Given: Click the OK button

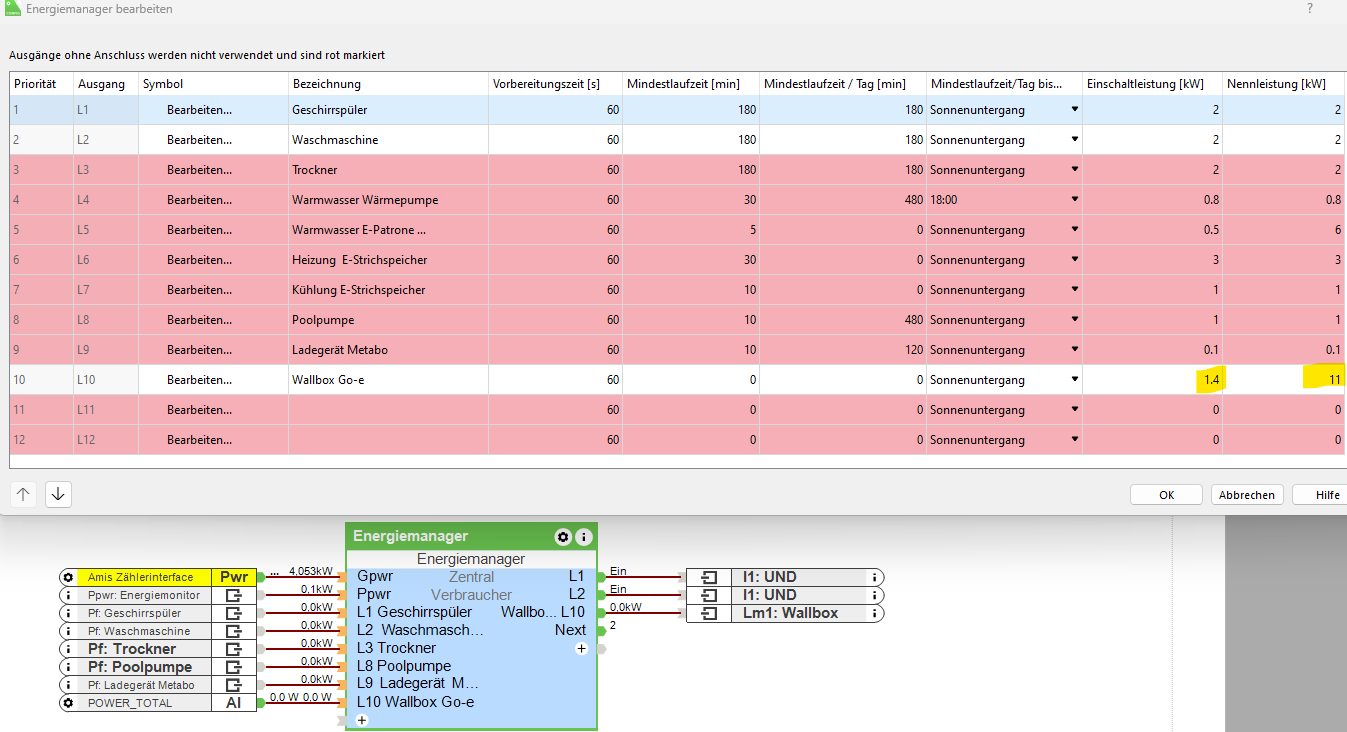Looking at the screenshot, I should click(1166, 495).
